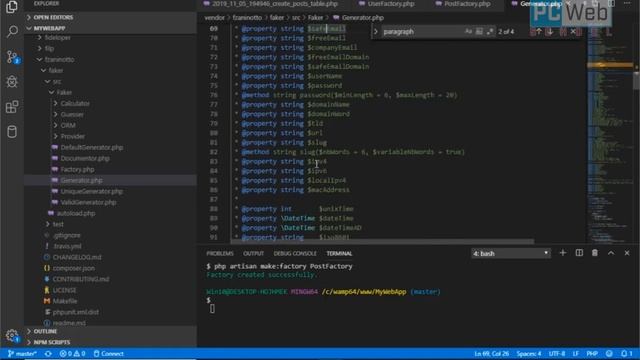Expand the Provider folder
Viewport: 640px width, 360px height.
(x=73, y=136)
